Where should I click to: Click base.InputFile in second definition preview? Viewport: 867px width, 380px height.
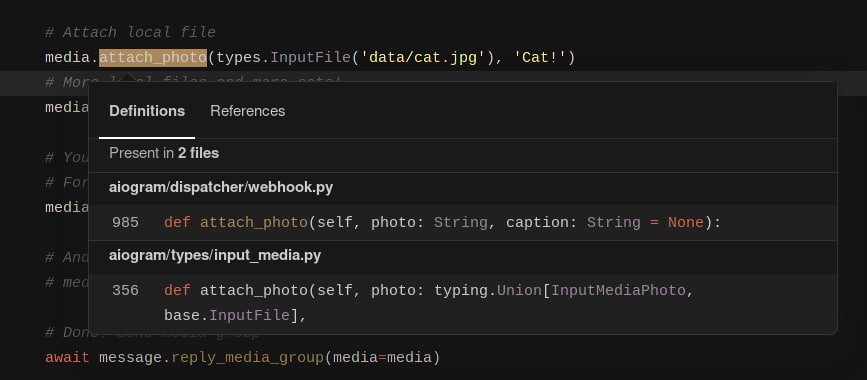coord(227,315)
